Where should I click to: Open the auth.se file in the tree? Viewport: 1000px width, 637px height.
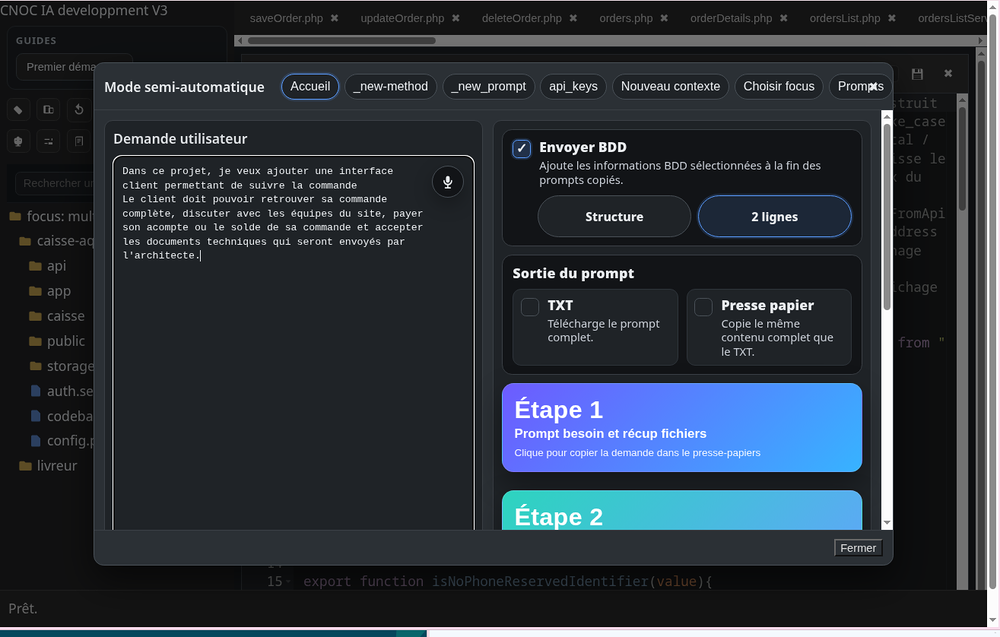[x=62, y=391]
